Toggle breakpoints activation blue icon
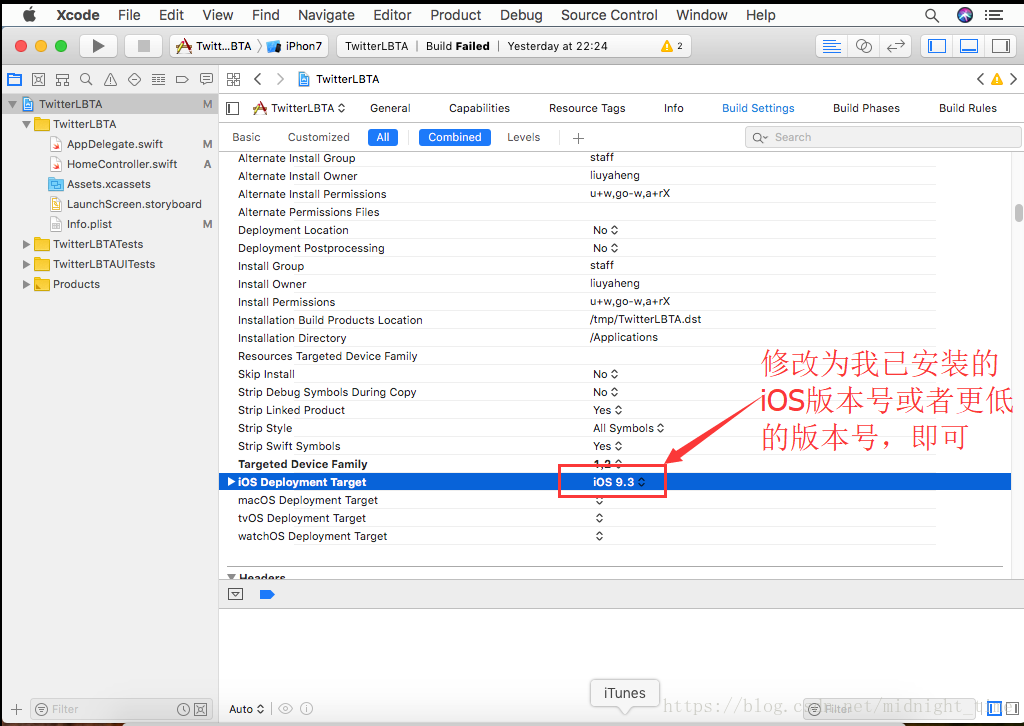This screenshot has height=726, width=1024. point(267,594)
